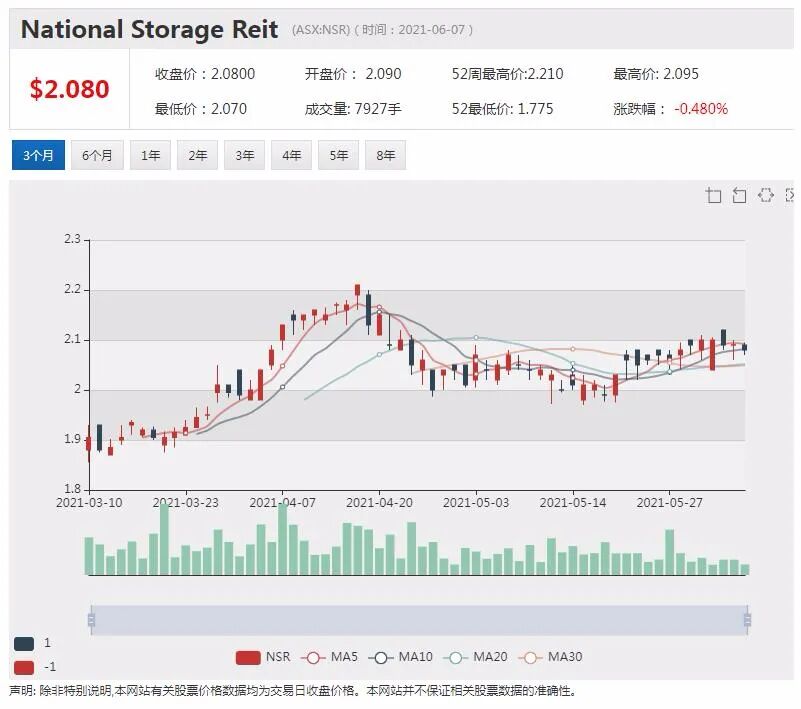Click the restore chart hexagon icon
The image size is (801, 709).
click(765, 195)
